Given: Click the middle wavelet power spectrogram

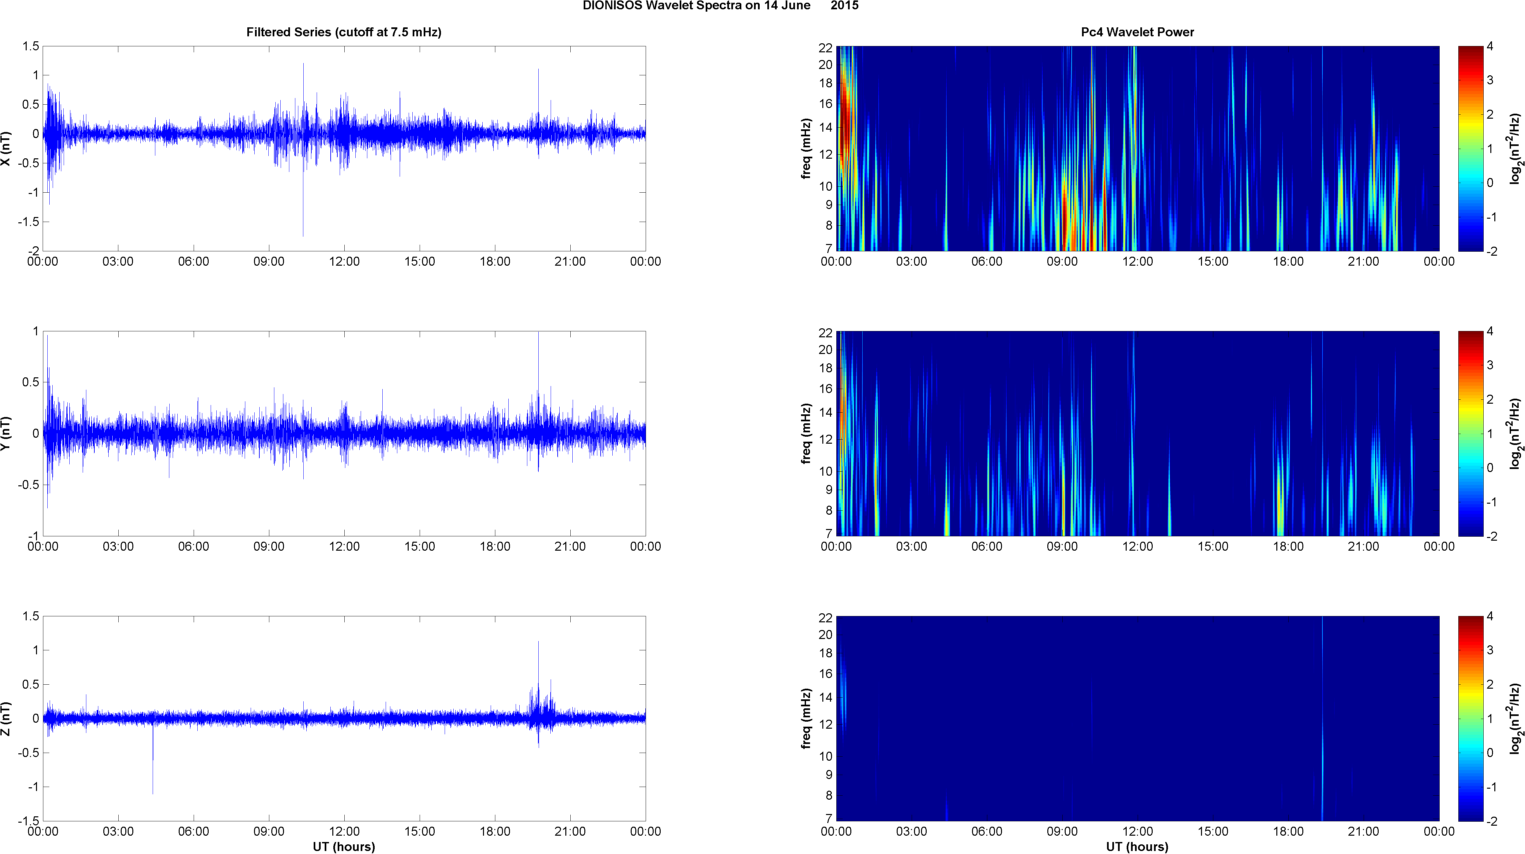Looking at the screenshot, I should click(x=1137, y=433).
